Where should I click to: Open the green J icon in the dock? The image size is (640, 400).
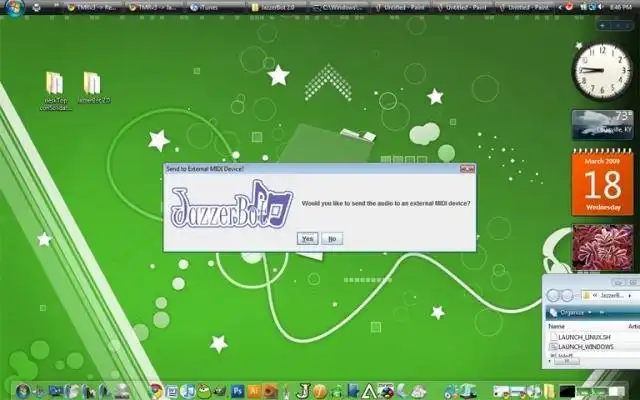click(303, 391)
